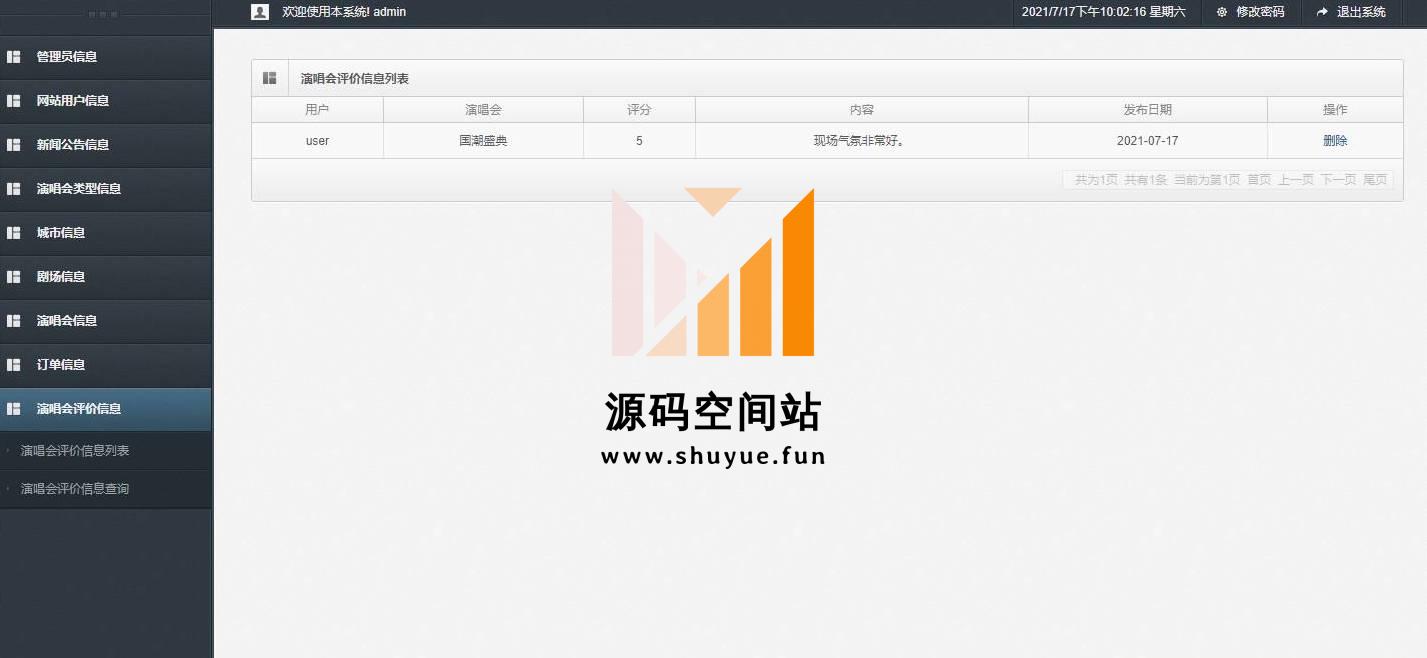1427x658 pixels.
Task: Click the 2021-07-17 date cell
Action: pos(1148,141)
